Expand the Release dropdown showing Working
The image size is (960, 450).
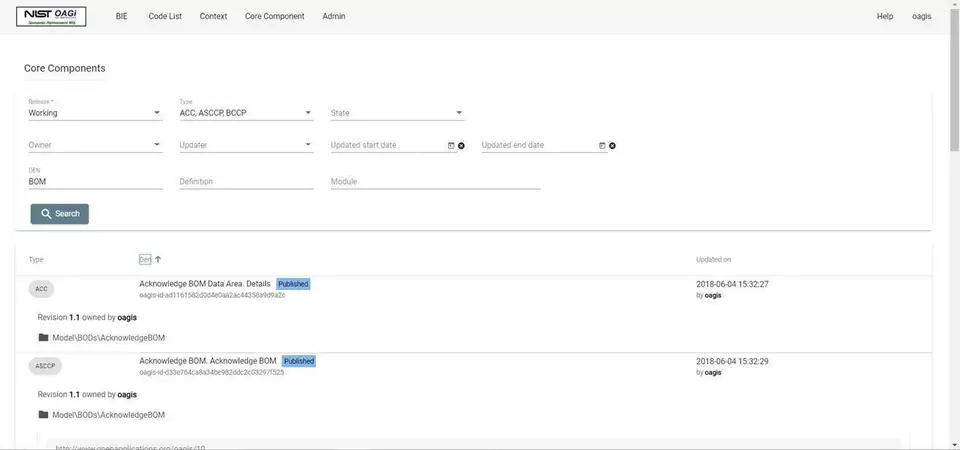96,113
